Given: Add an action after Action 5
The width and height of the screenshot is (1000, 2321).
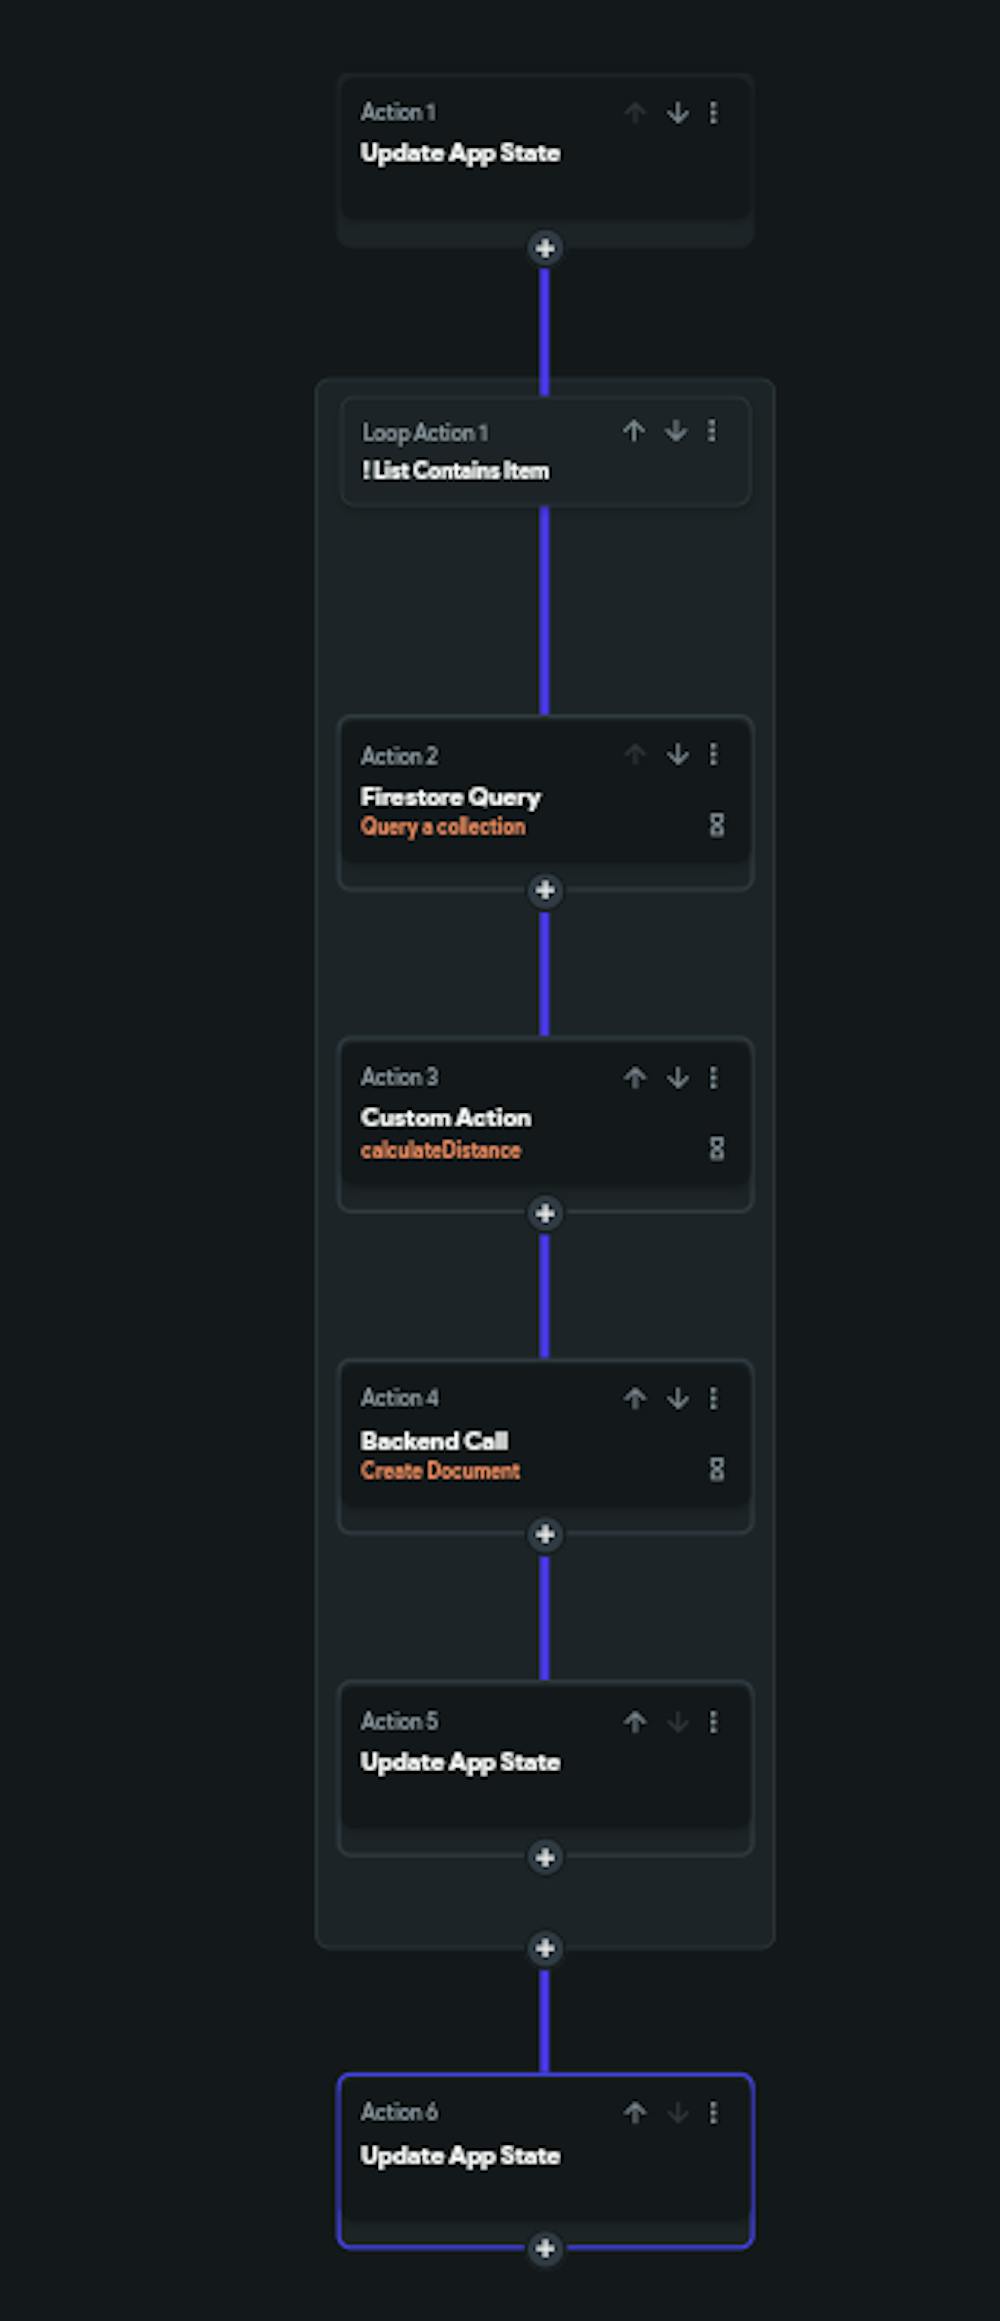Looking at the screenshot, I should pyautogui.click(x=545, y=1858).
